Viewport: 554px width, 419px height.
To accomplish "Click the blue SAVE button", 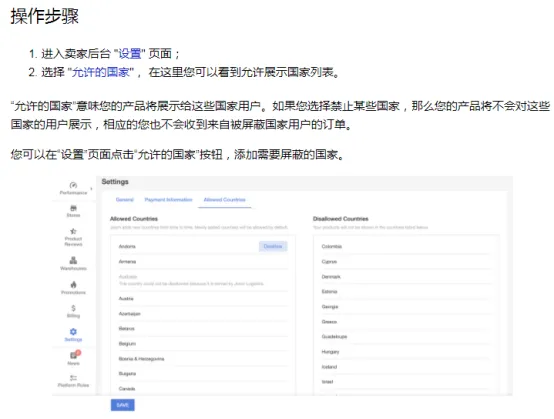I will click(123, 405).
